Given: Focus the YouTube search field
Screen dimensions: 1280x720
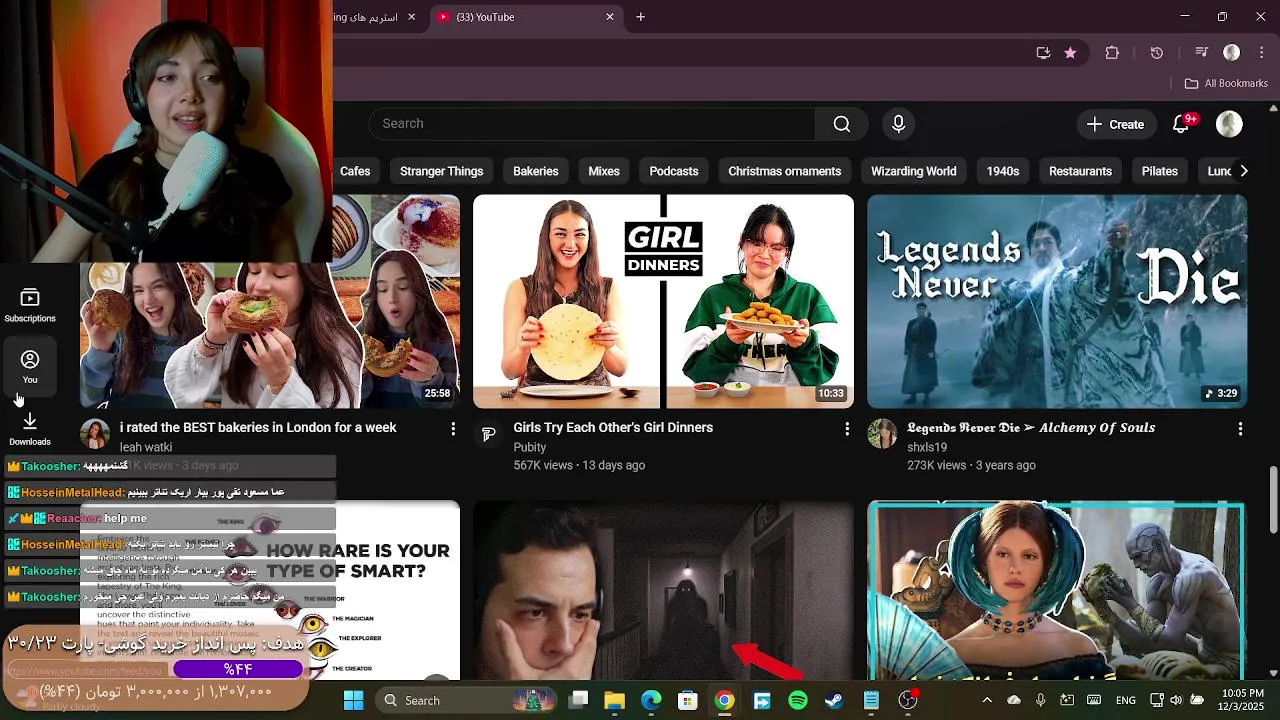Looking at the screenshot, I should [593, 124].
